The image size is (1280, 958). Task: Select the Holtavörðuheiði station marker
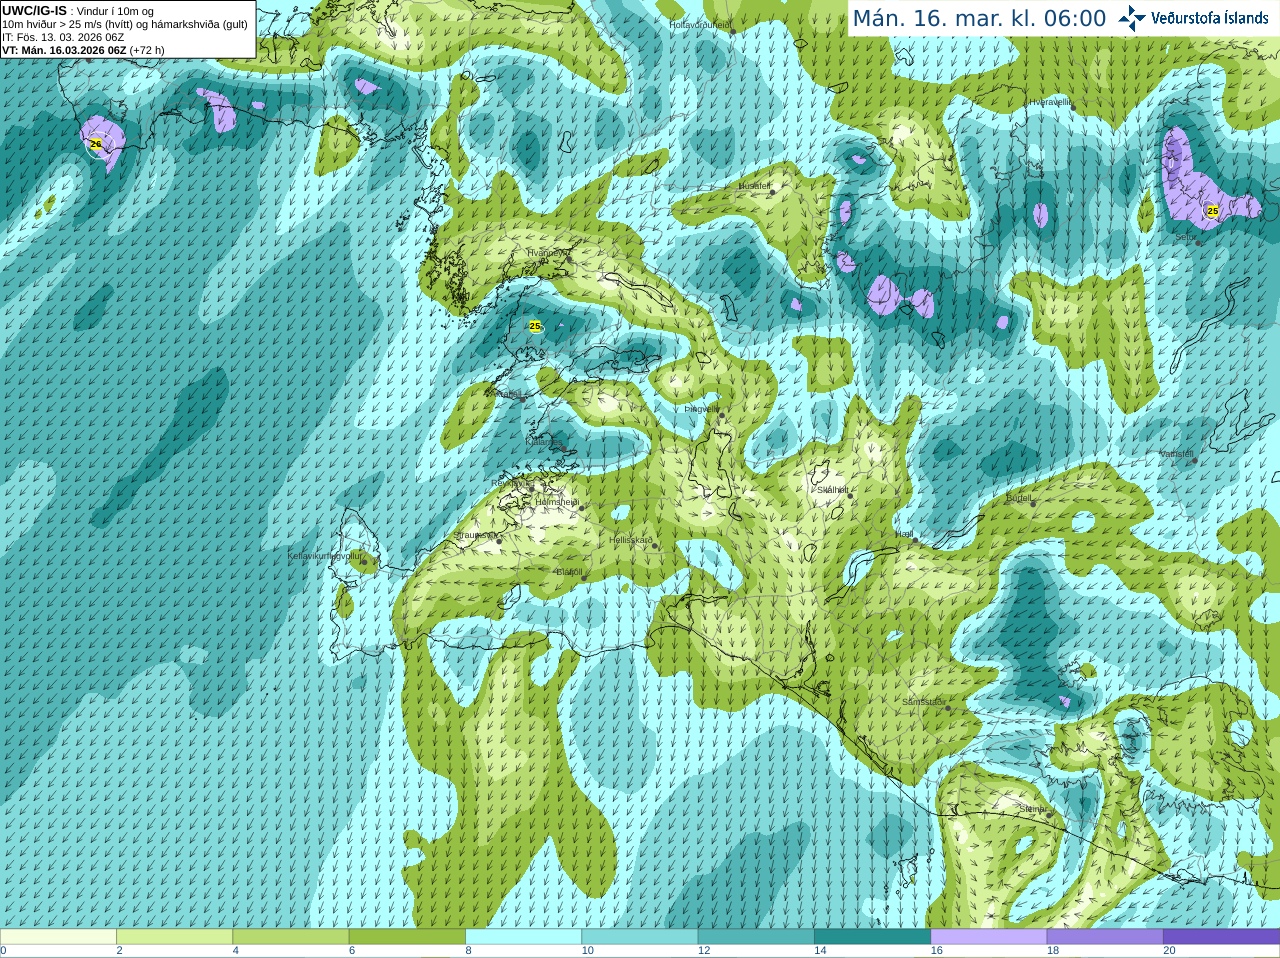[x=732, y=31]
